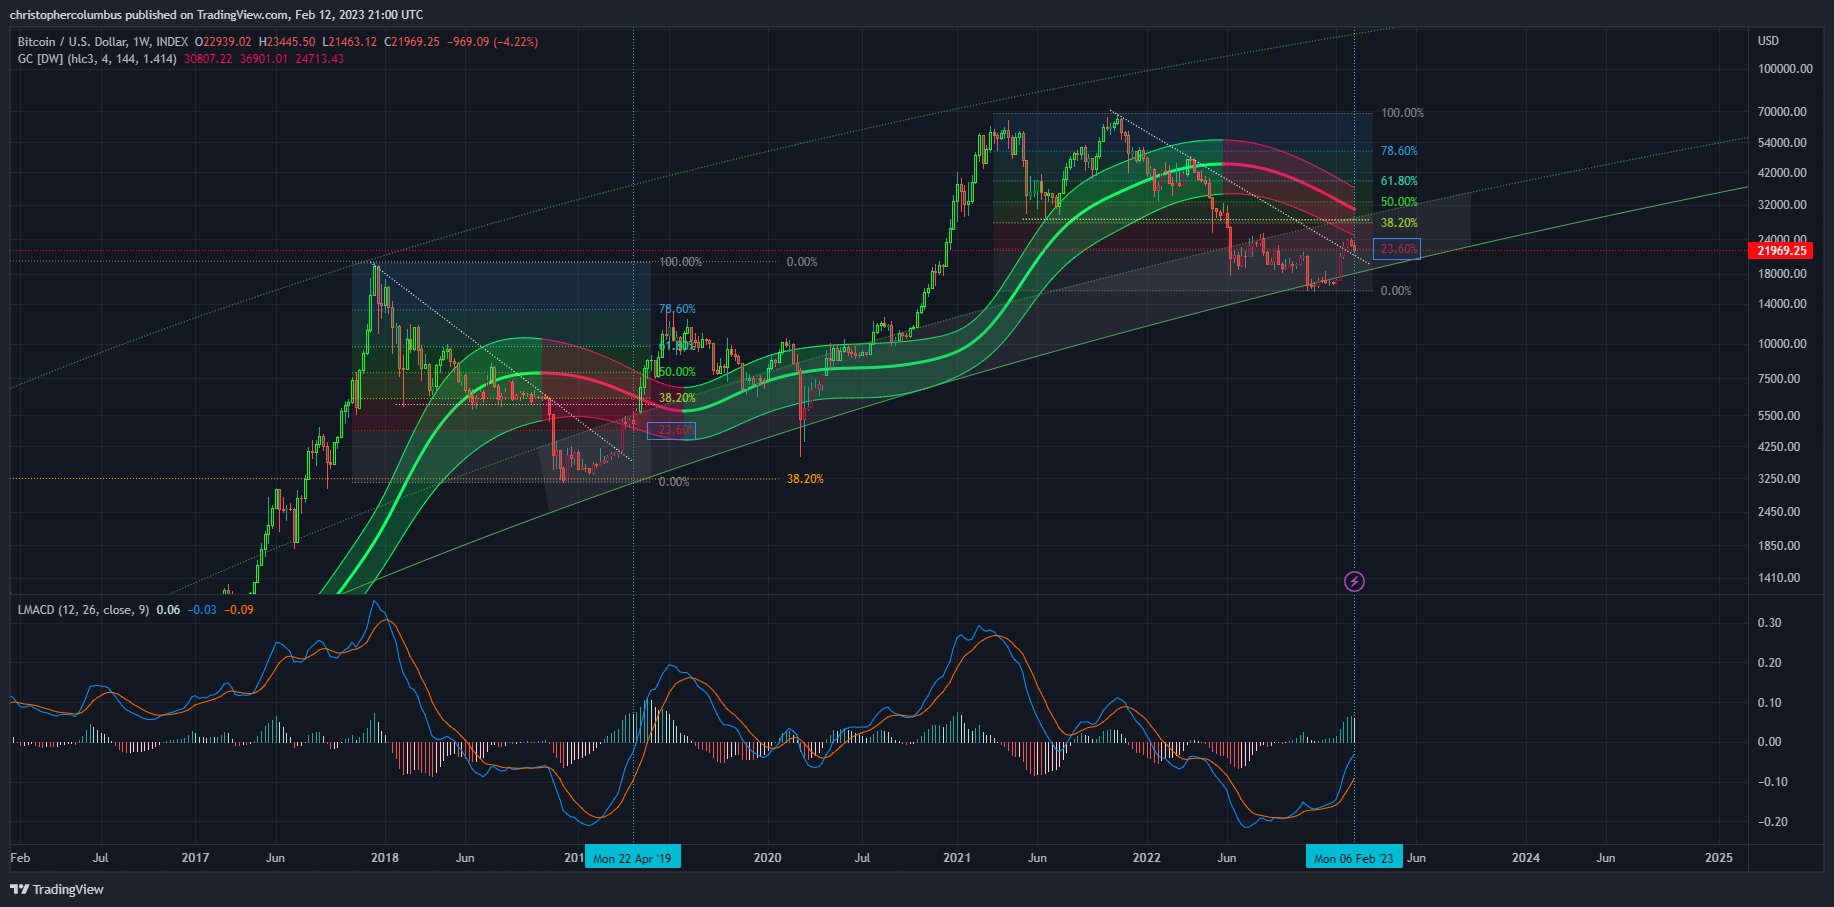The image size is (1834, 907).
Task: Click the 7500.00 price axis label
Action: pos(1779,379)
